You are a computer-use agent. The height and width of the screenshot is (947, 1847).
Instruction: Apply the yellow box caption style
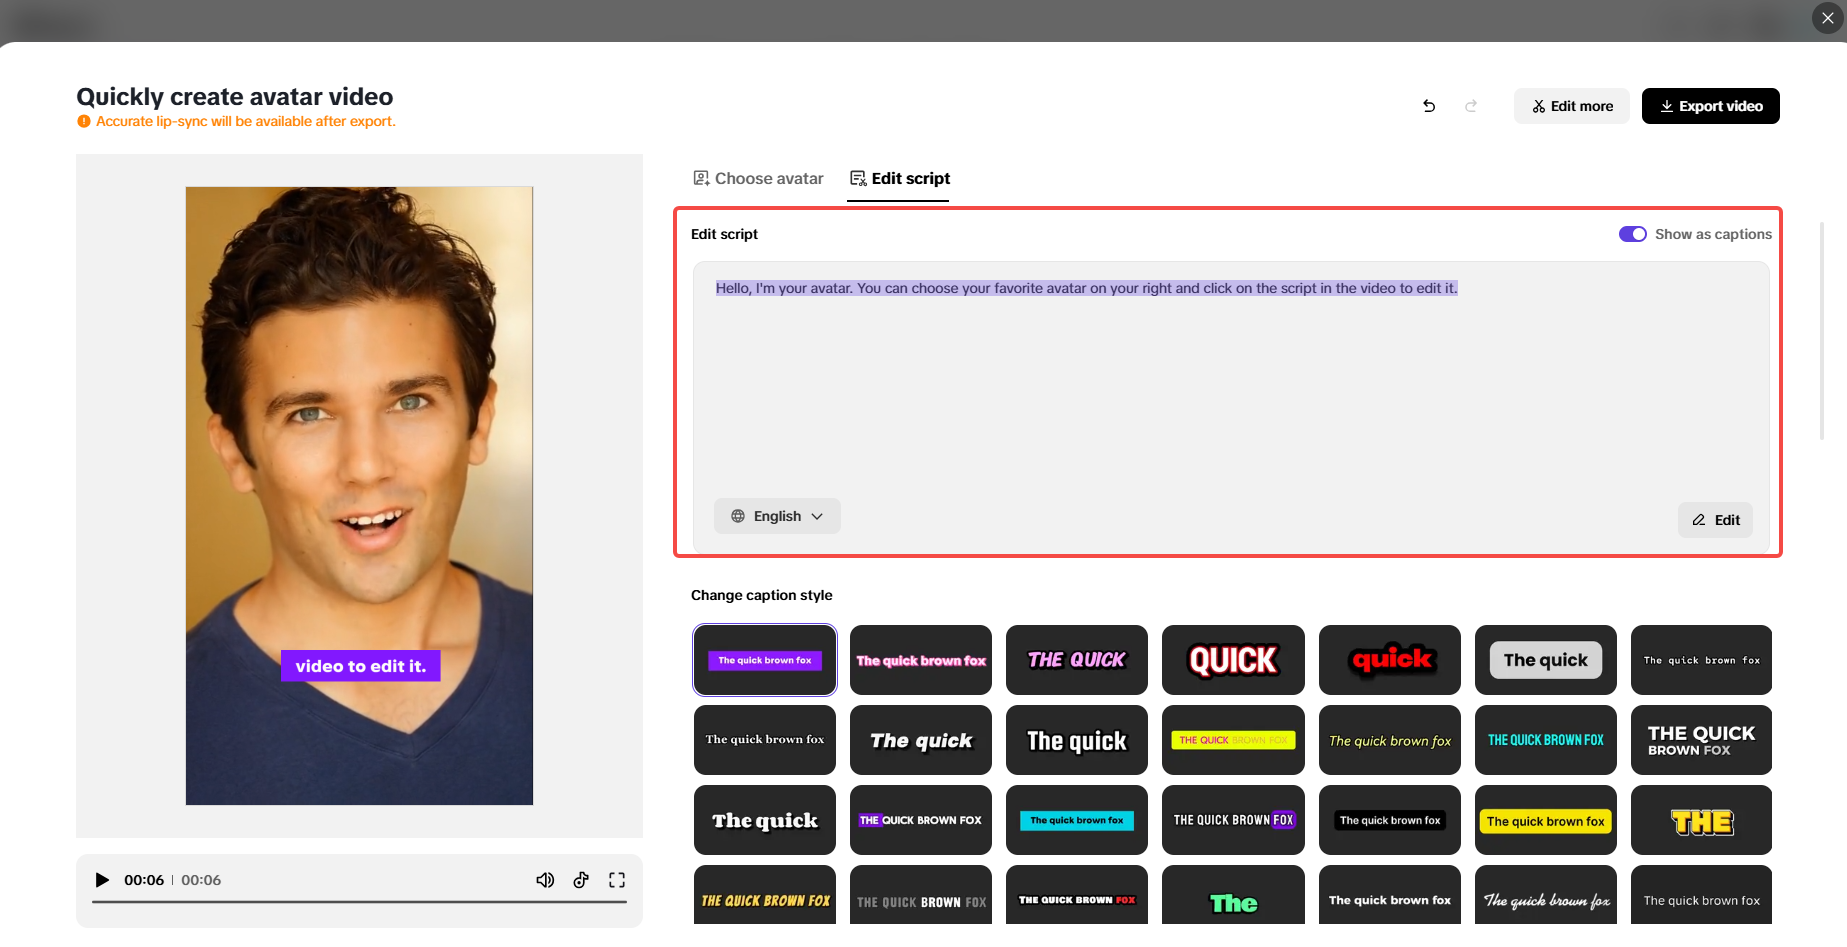tap(1546, 820)
